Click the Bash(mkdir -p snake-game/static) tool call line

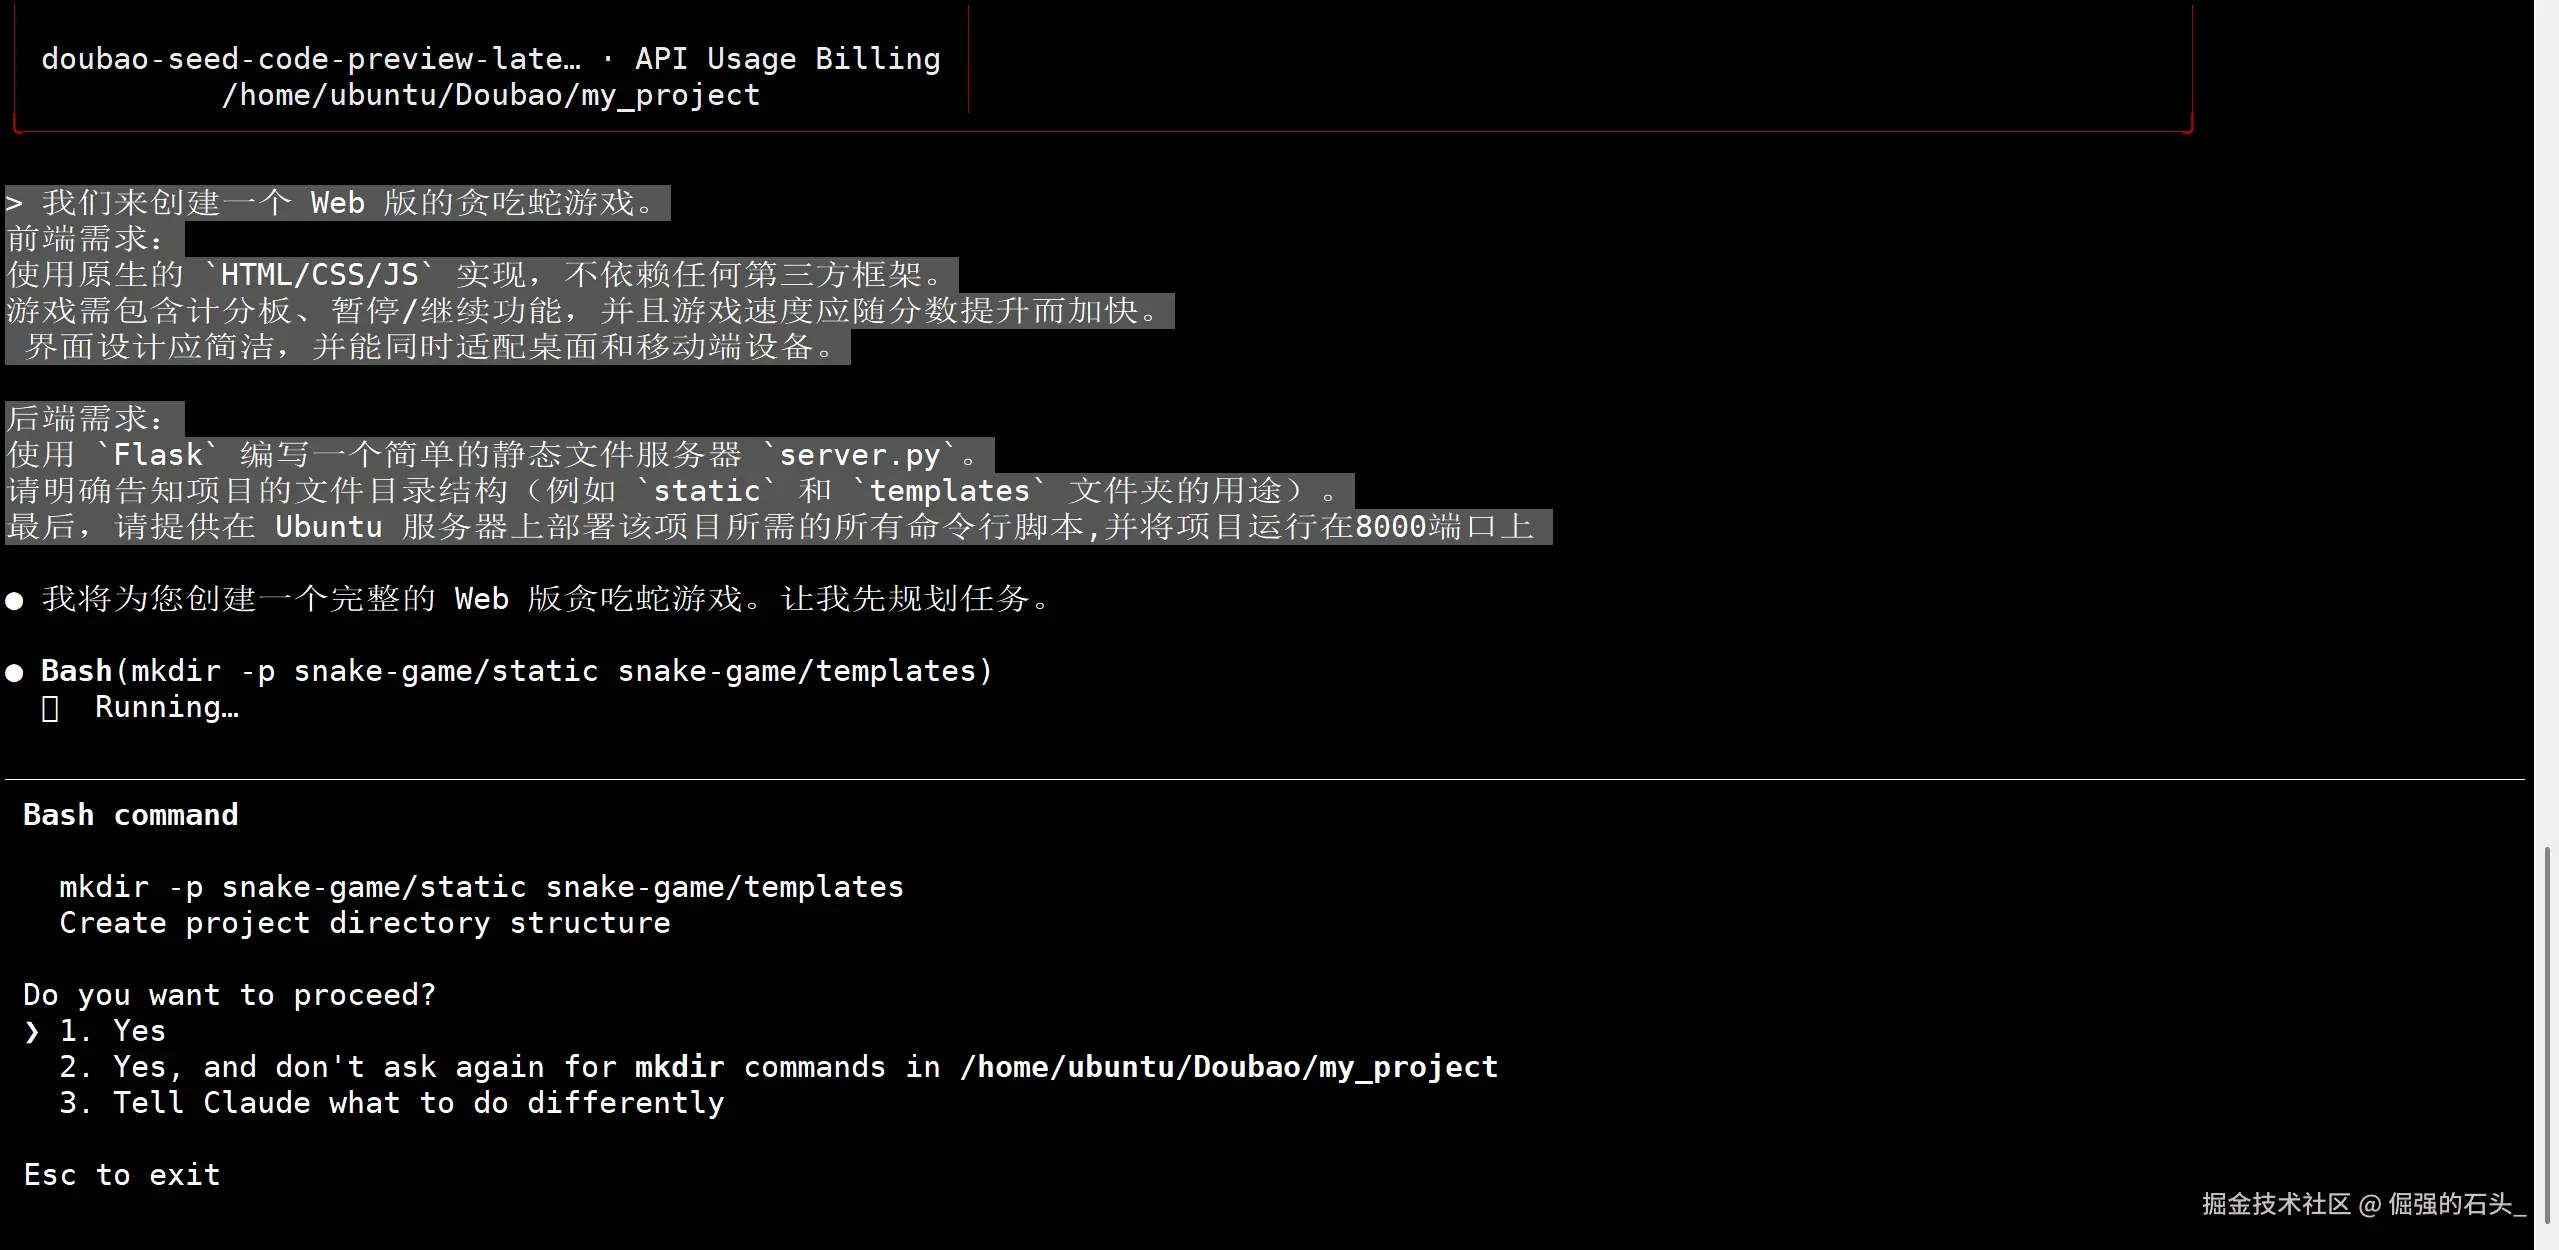click(516, 671)
